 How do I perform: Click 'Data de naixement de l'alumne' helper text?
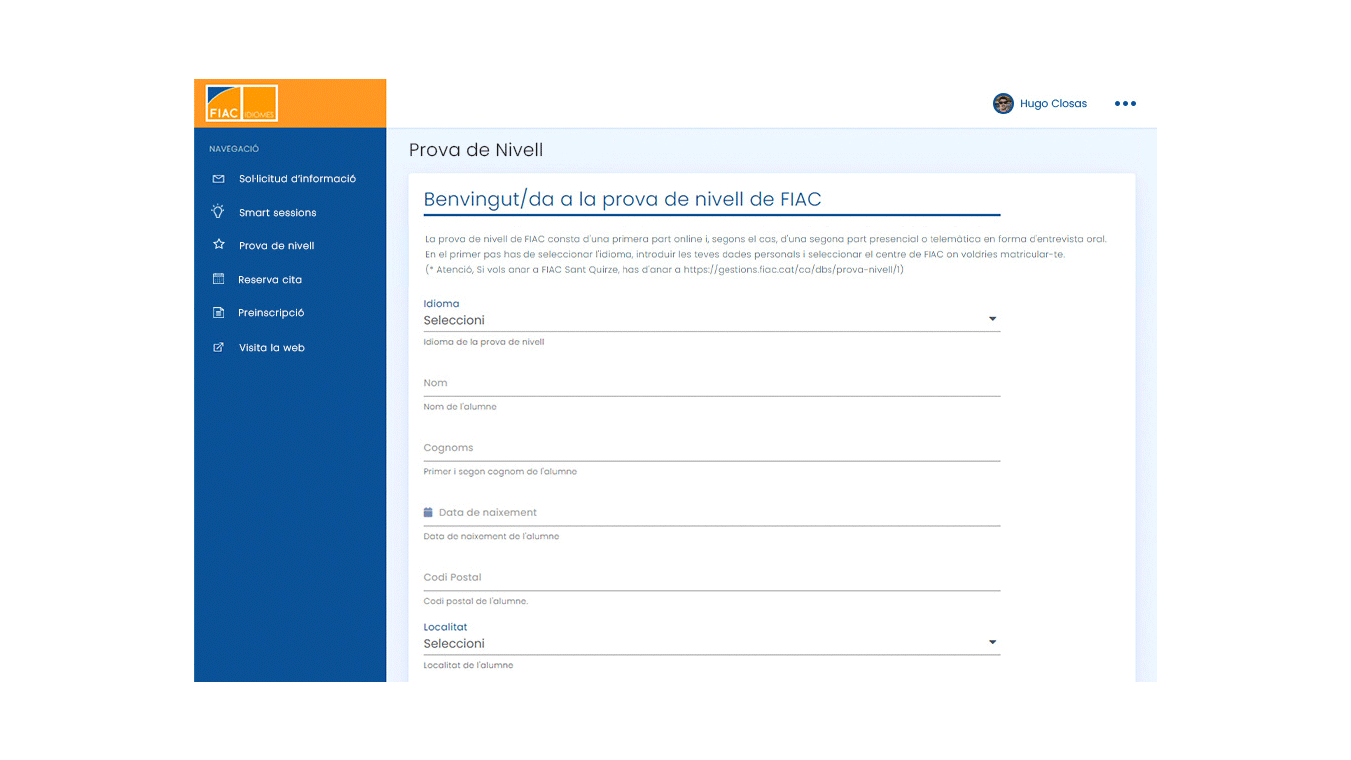[491, 536]
